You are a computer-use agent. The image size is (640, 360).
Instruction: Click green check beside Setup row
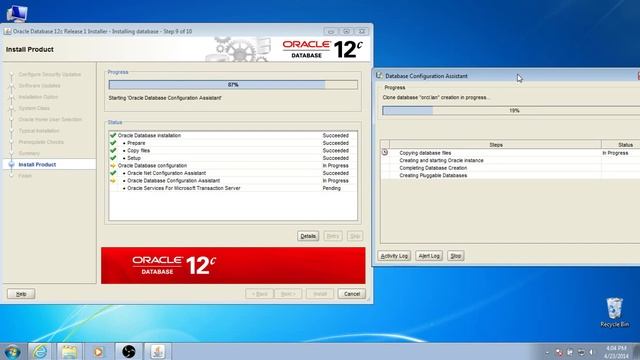[x=113, y=158]
